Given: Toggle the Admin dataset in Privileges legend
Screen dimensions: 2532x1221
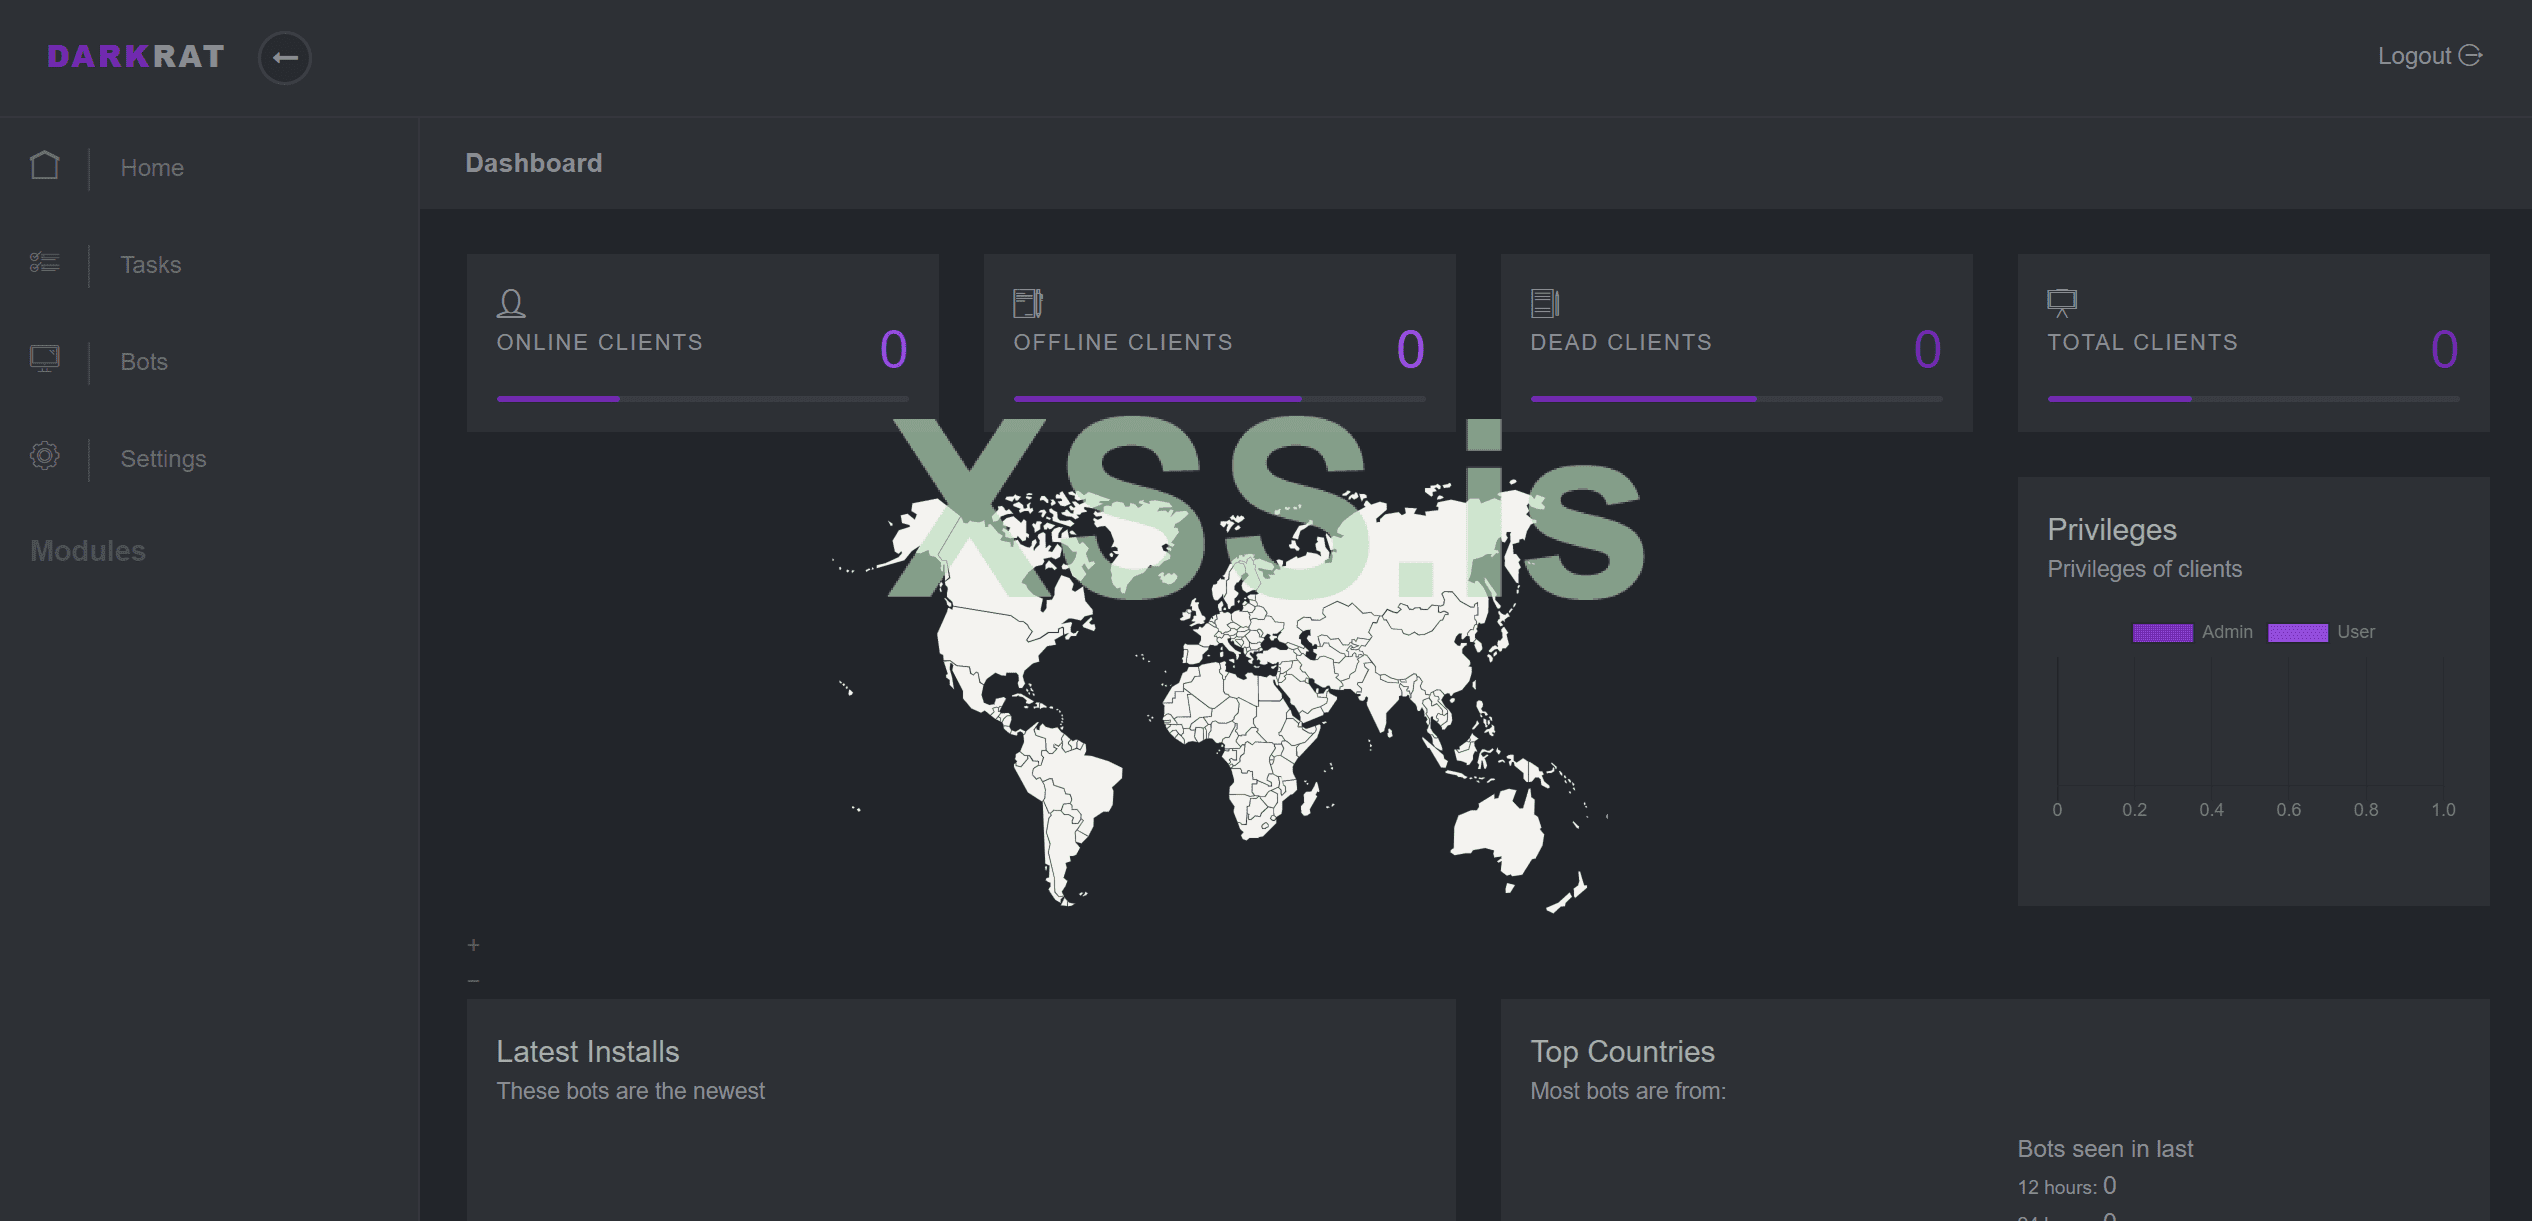Looking at the screenshot, I should point(2163,633).
